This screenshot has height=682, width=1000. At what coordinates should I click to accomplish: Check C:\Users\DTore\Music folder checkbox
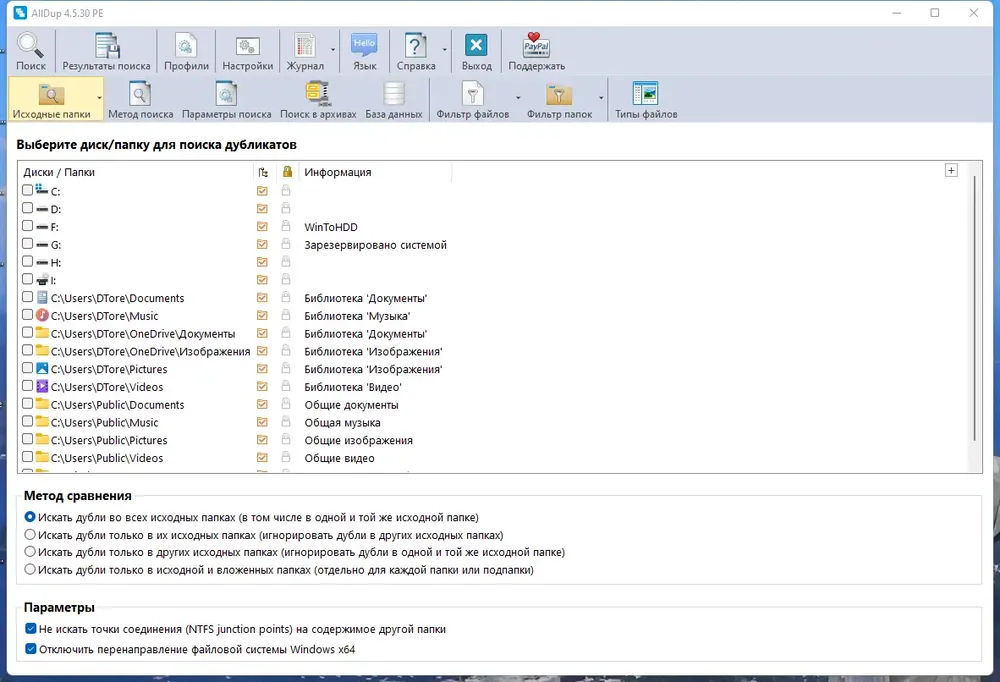pyautogui.click(x=27, y=315)
